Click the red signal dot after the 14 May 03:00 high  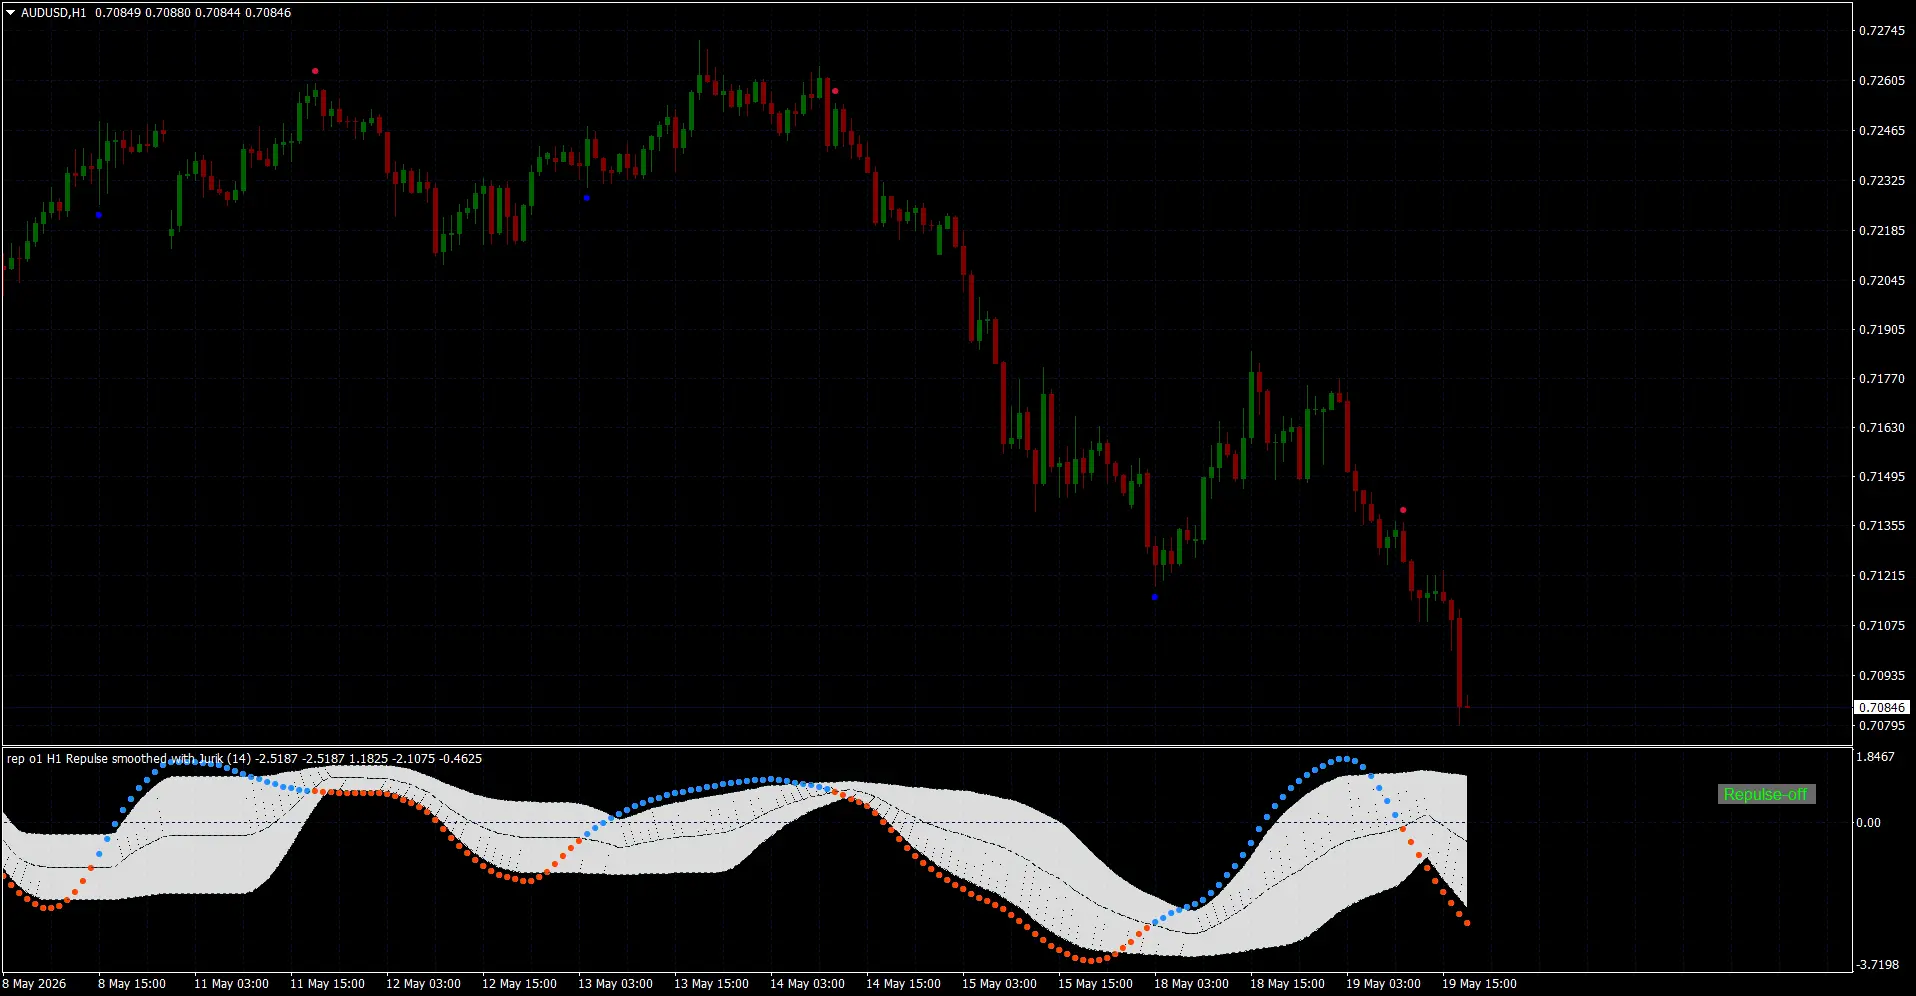coord(835,91)
